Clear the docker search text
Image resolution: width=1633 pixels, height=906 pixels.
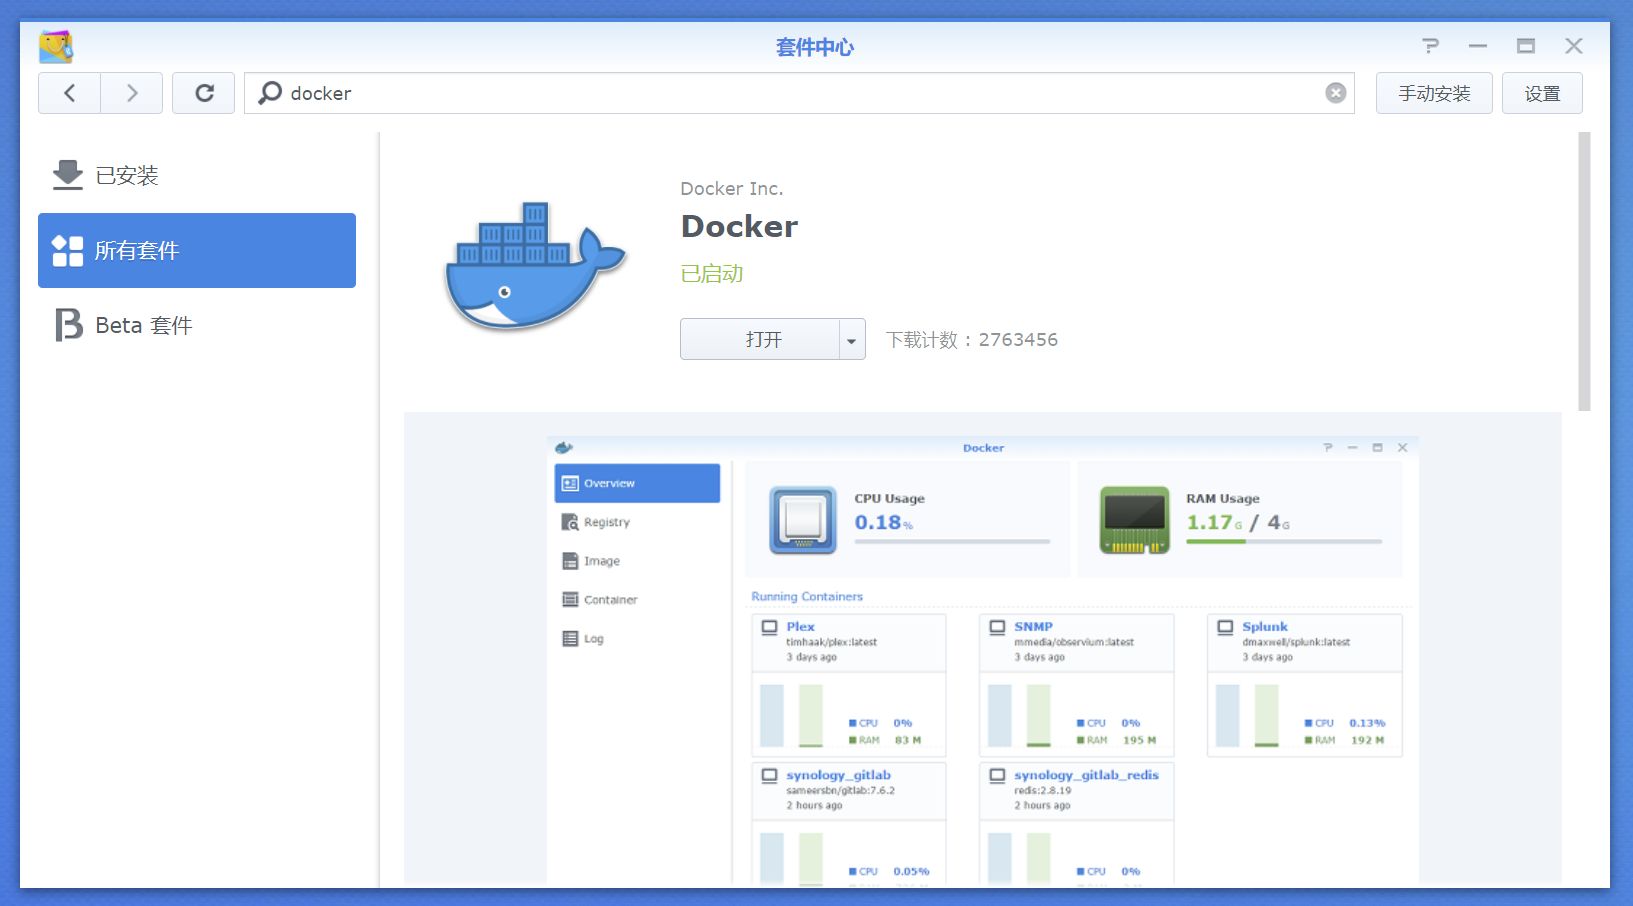pyautogui.click(x=1335, y=93)
